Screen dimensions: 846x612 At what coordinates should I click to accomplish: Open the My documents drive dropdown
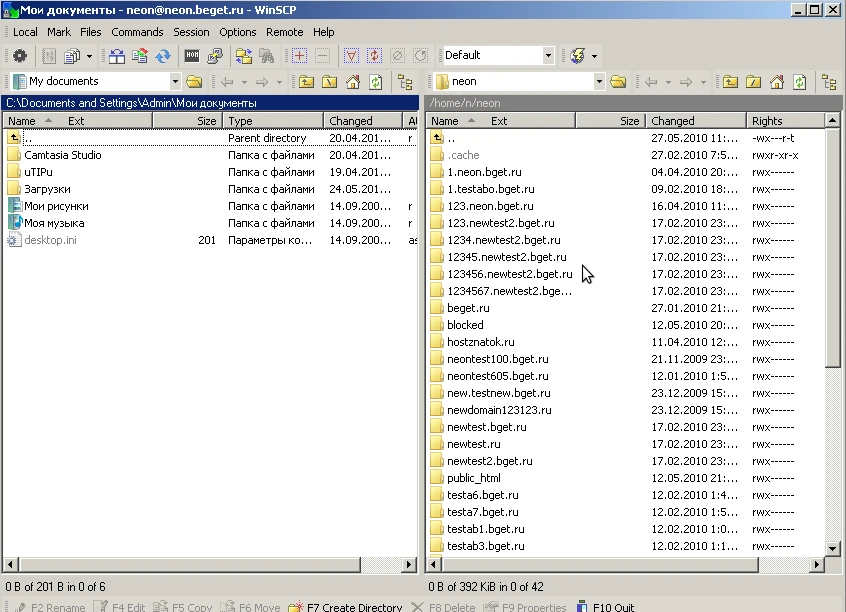tap(175, 82)
